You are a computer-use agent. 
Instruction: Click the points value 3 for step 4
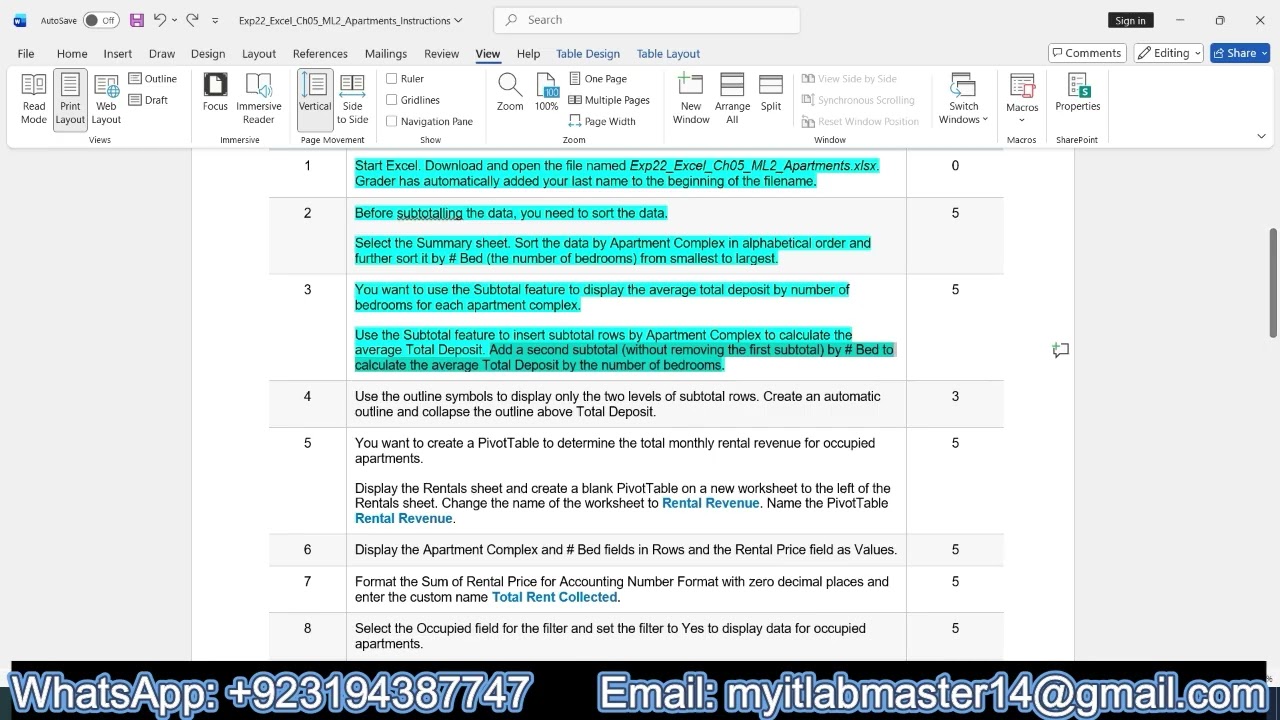955,396
